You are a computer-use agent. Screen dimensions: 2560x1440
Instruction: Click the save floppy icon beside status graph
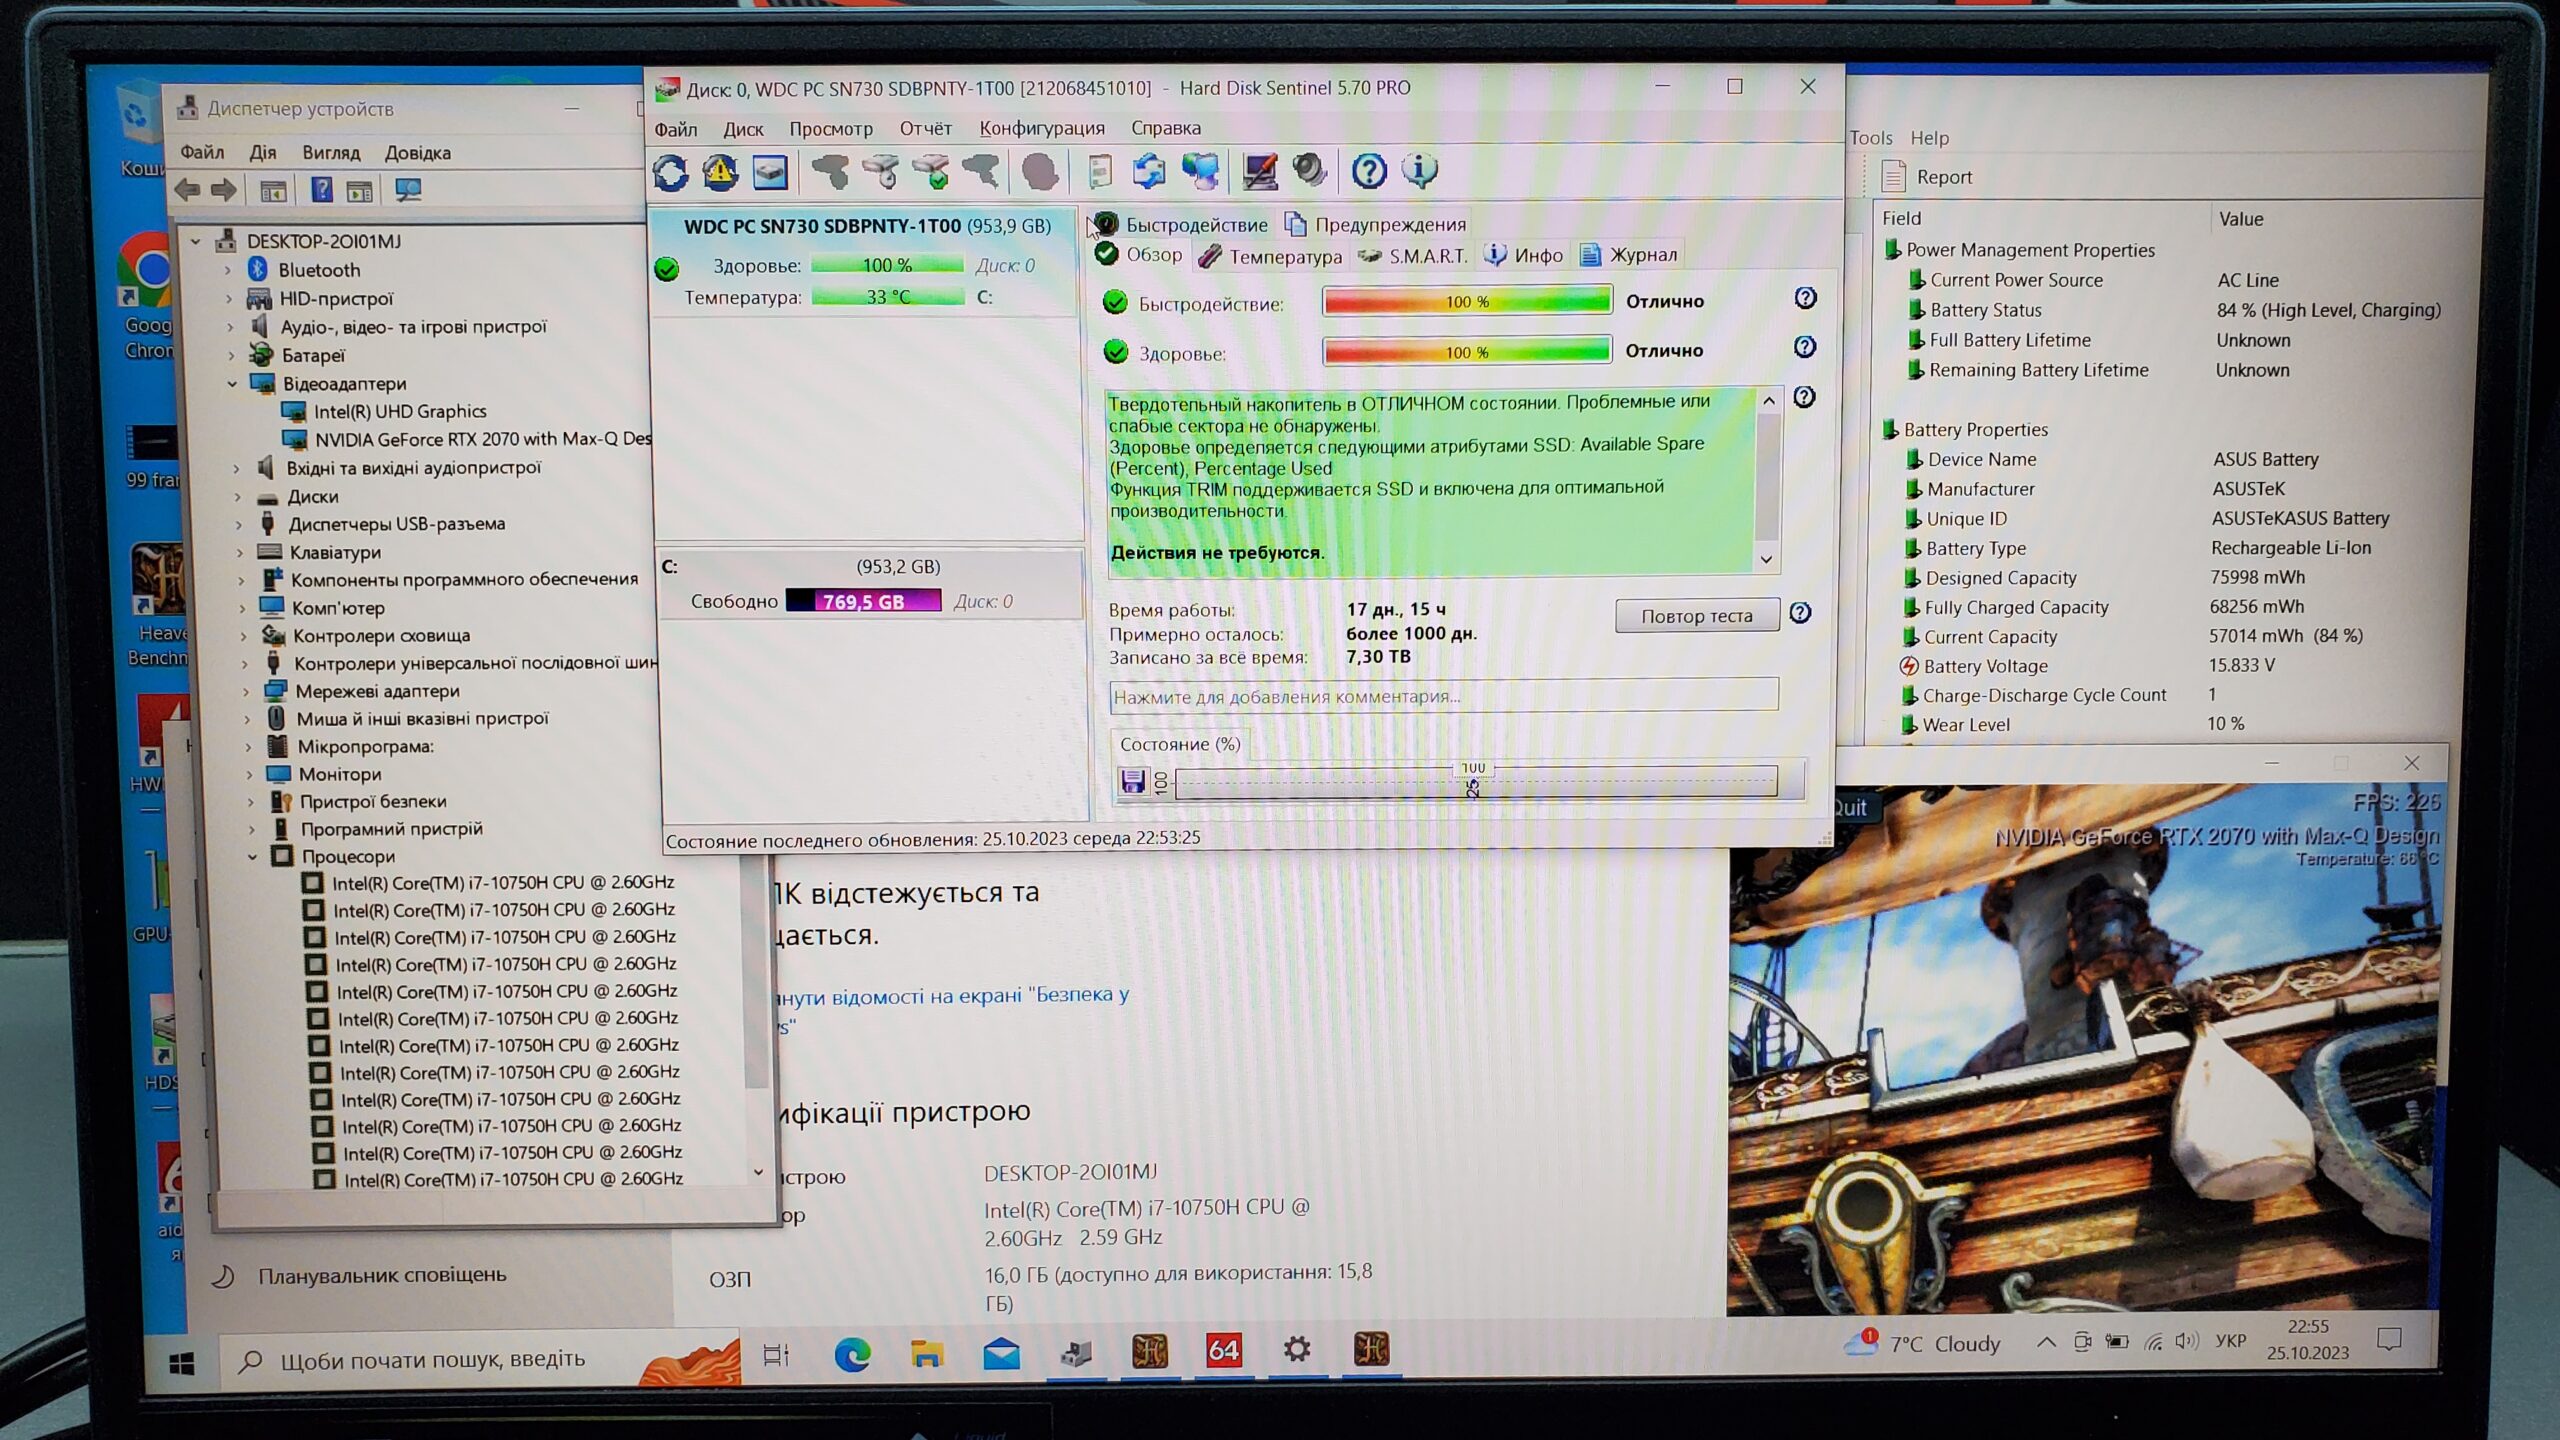tap(1132, 781)
